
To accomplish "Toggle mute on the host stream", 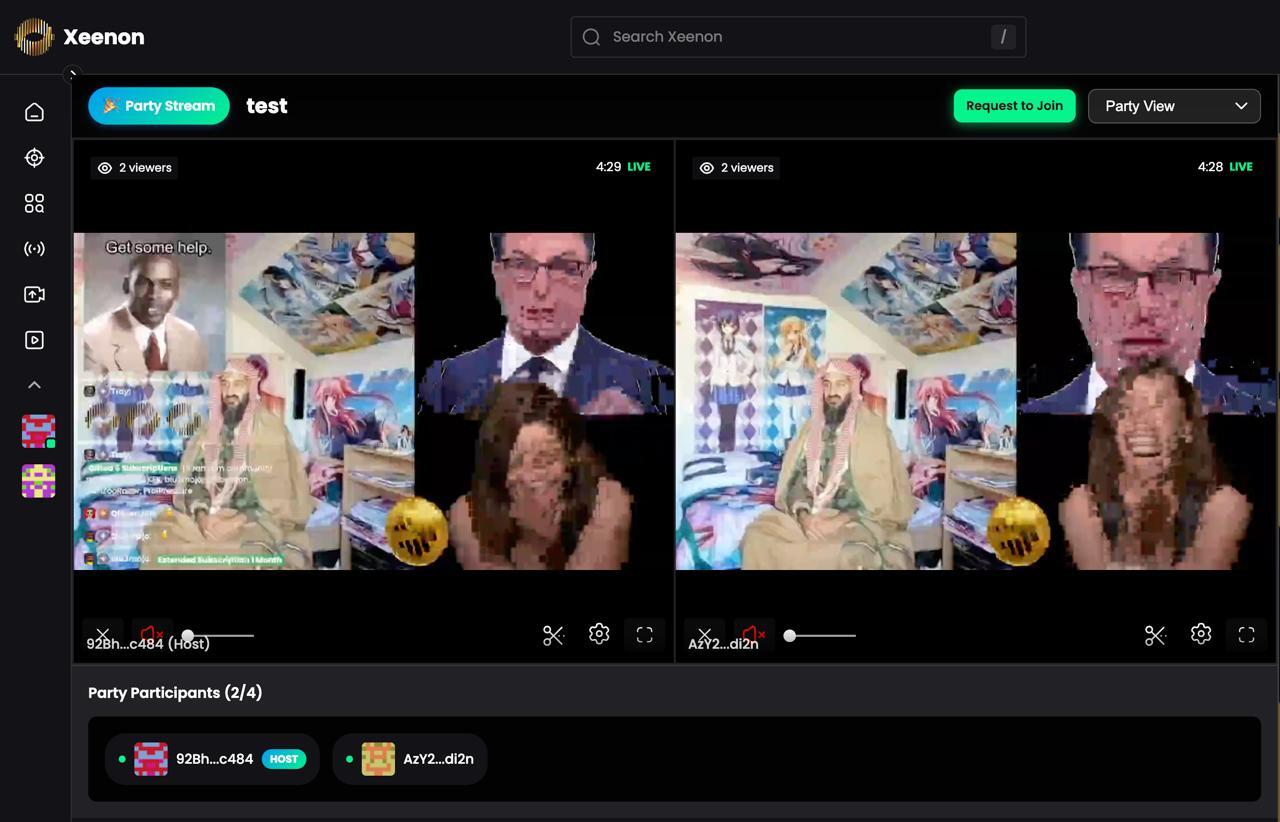I will [151, 634].
